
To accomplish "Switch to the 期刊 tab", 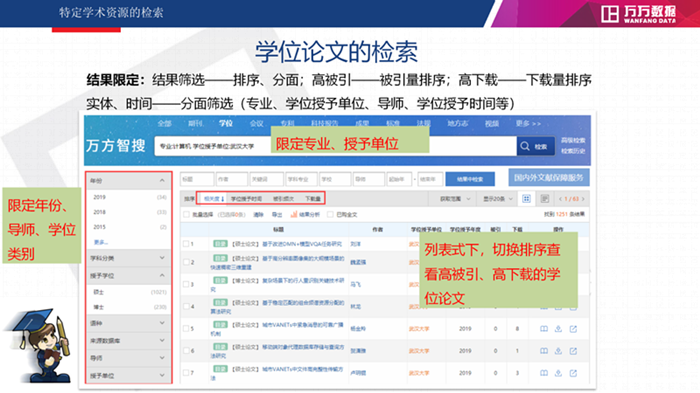I will click(x=195, y=123).
